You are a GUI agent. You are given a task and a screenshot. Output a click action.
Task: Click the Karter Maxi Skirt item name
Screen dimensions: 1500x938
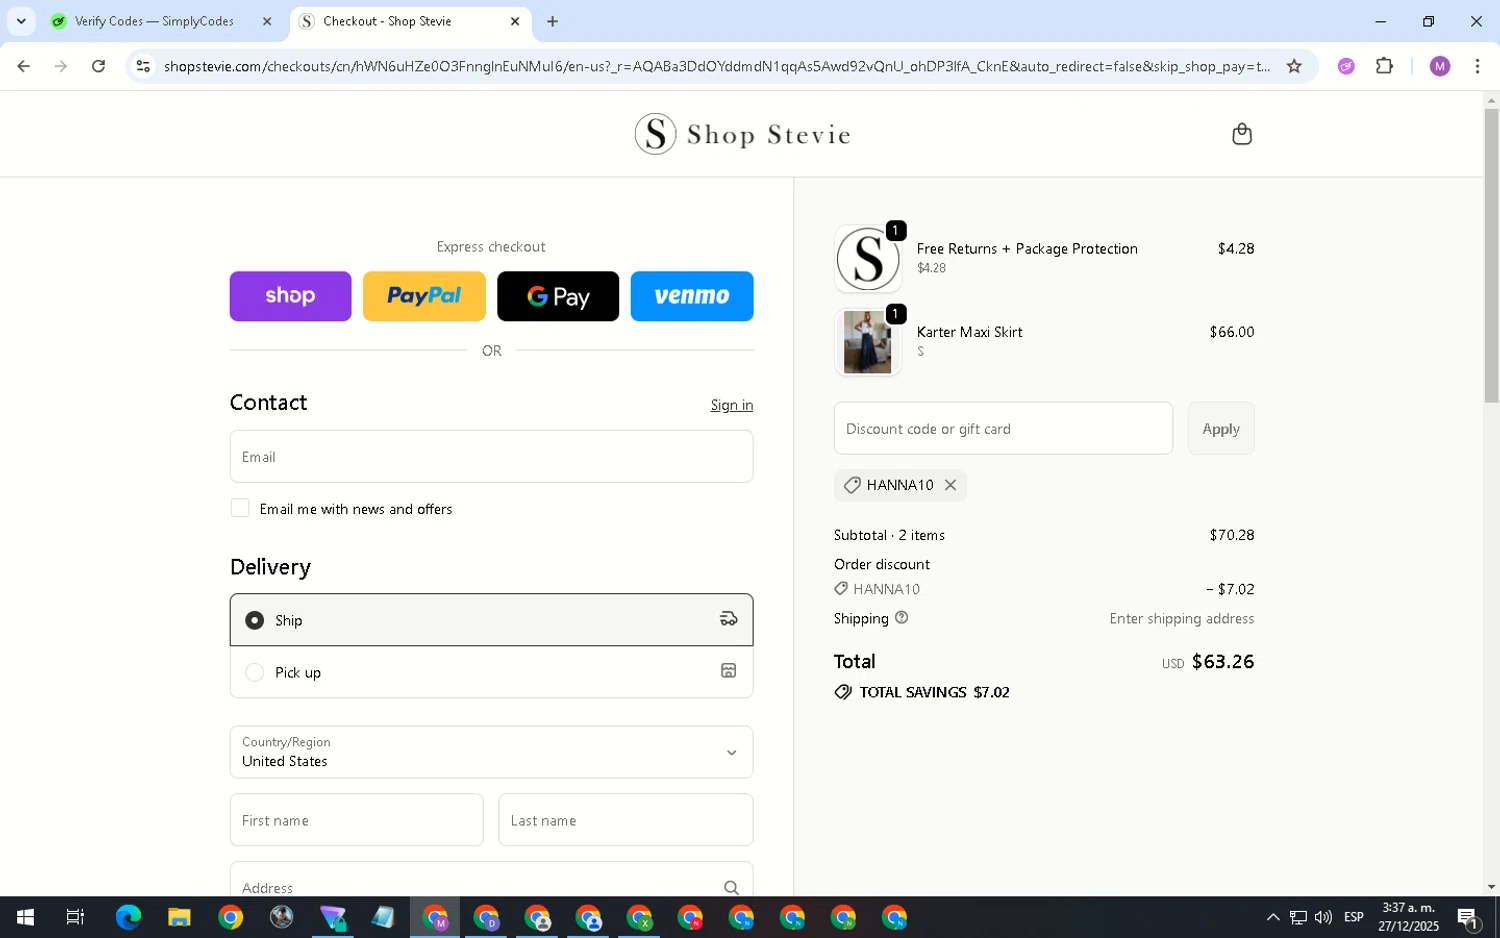[969, 332]
